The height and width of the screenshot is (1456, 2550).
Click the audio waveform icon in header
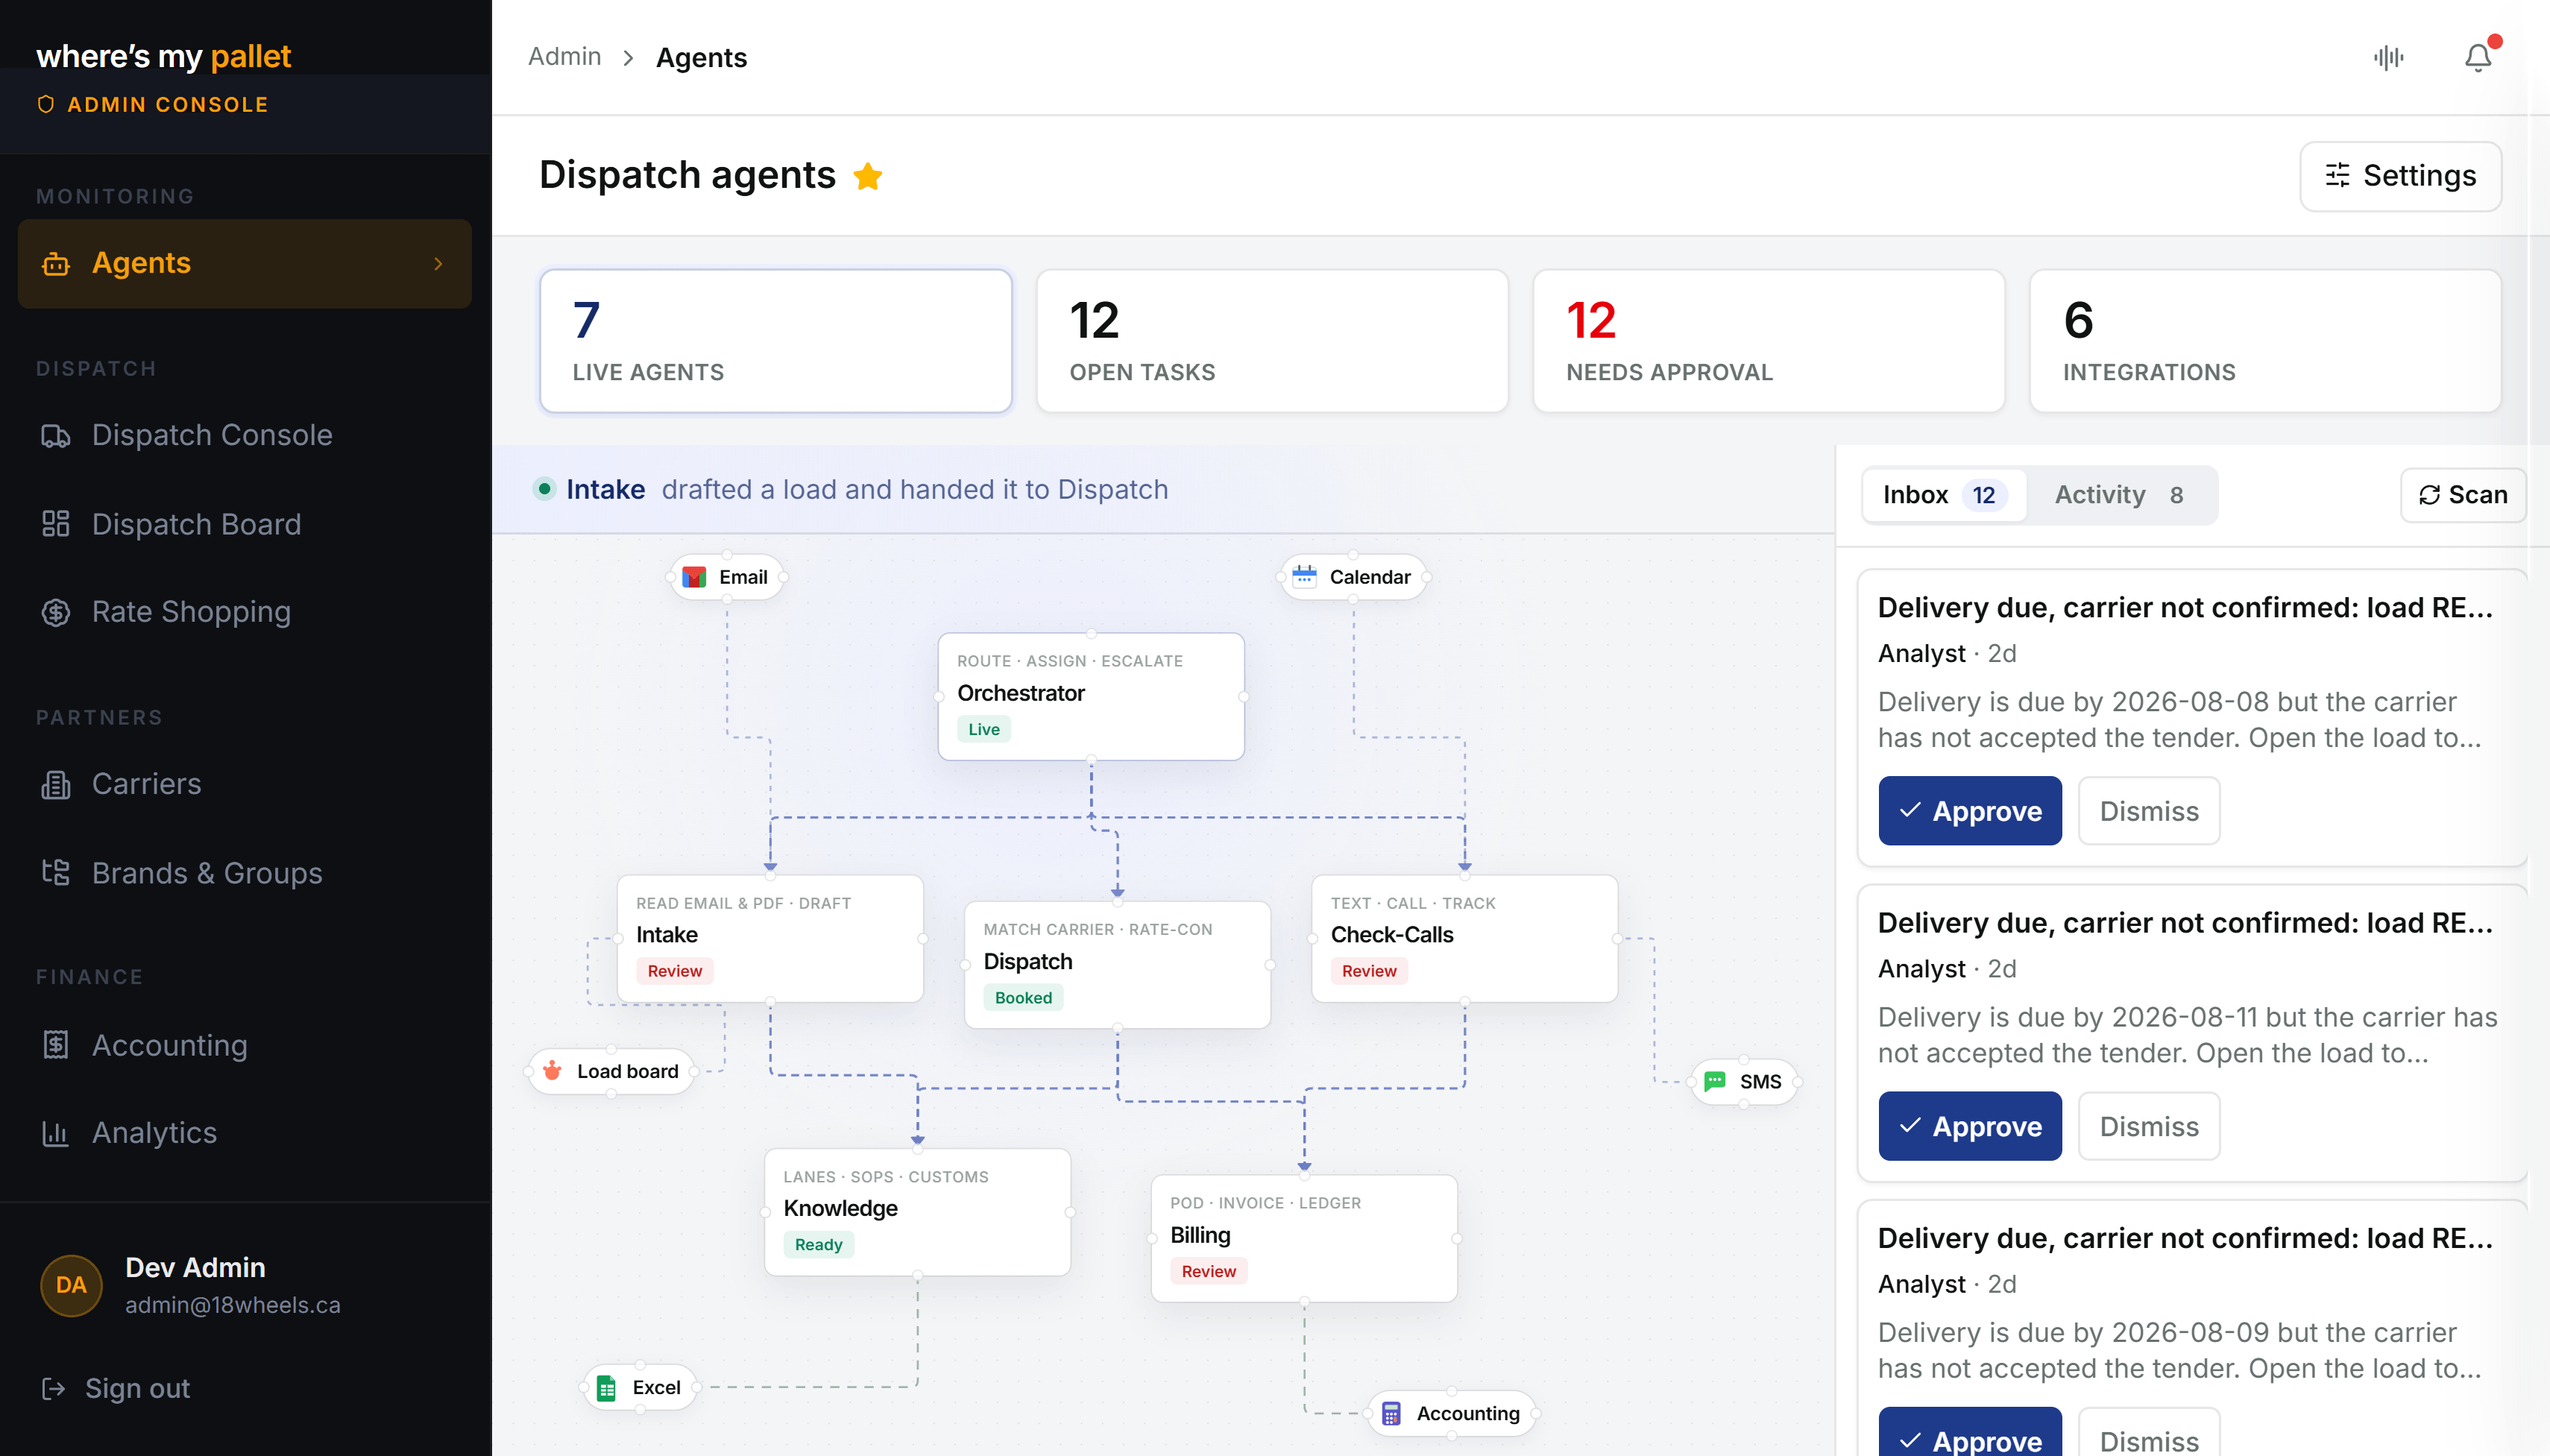(2389, 58)
